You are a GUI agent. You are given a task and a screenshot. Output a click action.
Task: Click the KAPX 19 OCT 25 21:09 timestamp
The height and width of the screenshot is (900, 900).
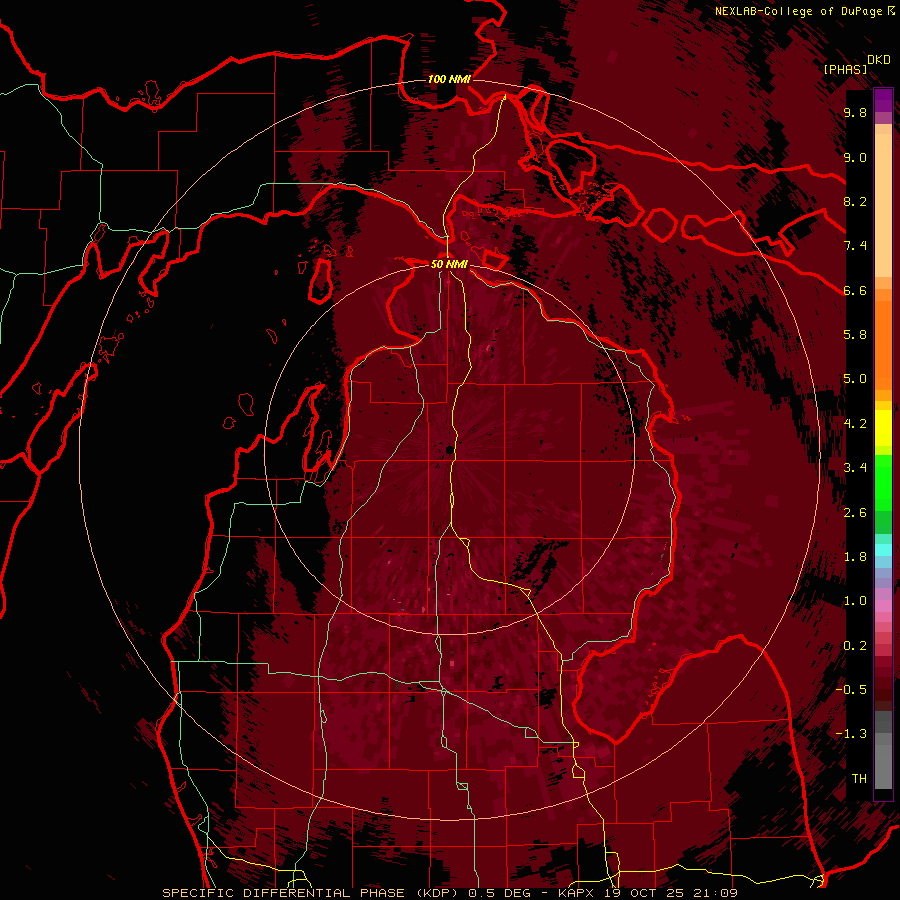coord(647,893)
